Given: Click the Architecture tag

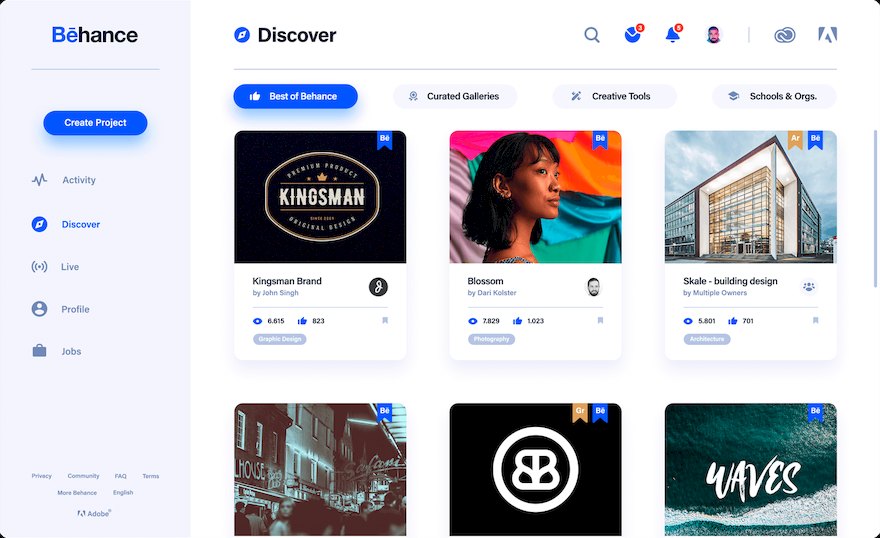Looking at the screenshot, I should pyautogui.click(x=707, y=339).
